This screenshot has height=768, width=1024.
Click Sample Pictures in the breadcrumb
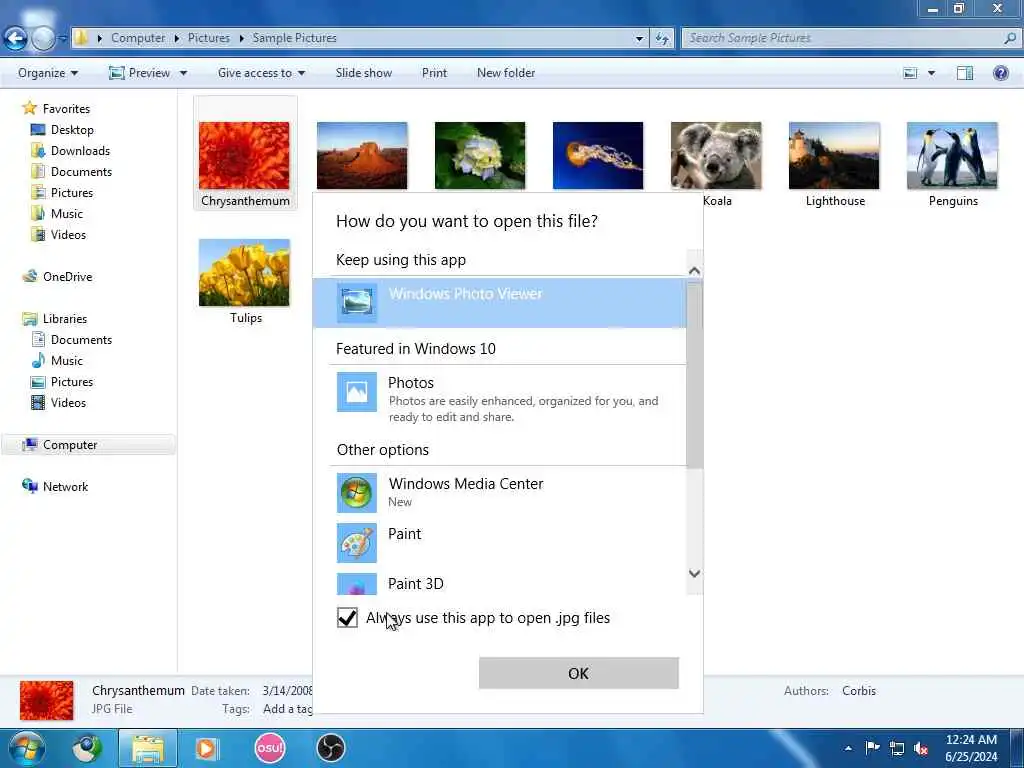pyautogui.click(x=295, y=38)
